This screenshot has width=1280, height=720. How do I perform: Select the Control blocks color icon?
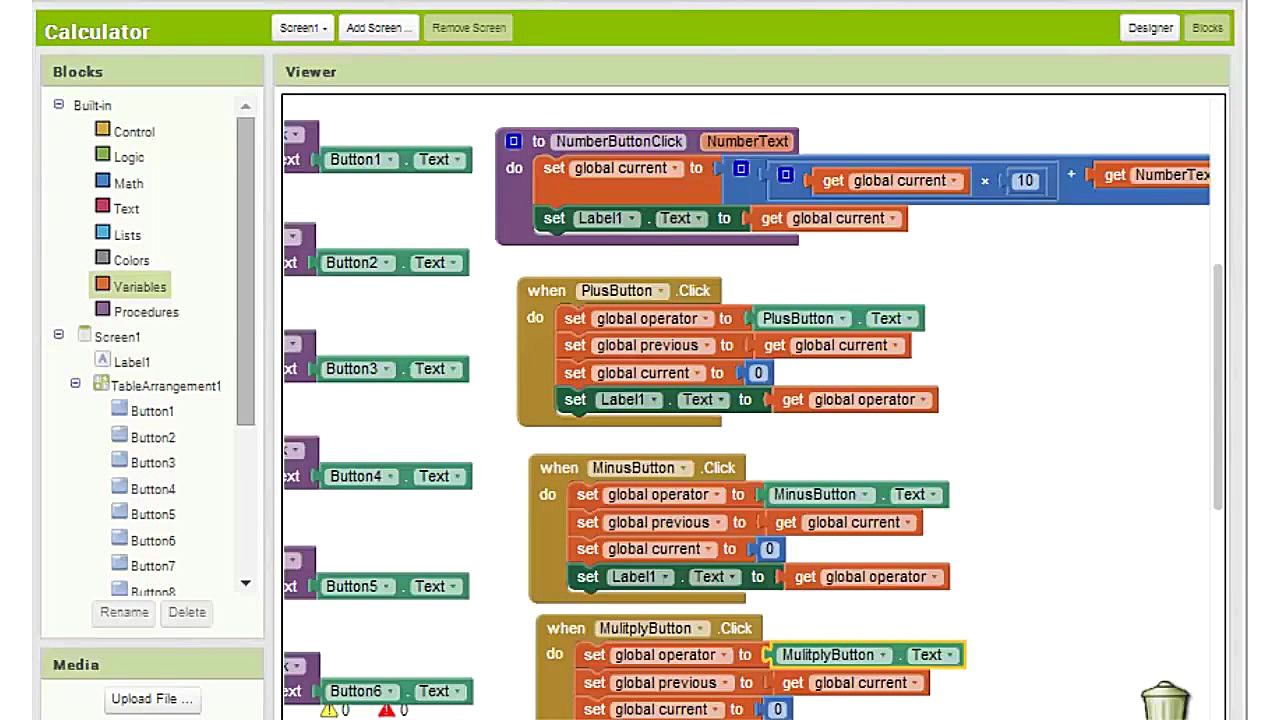point(102,129)
